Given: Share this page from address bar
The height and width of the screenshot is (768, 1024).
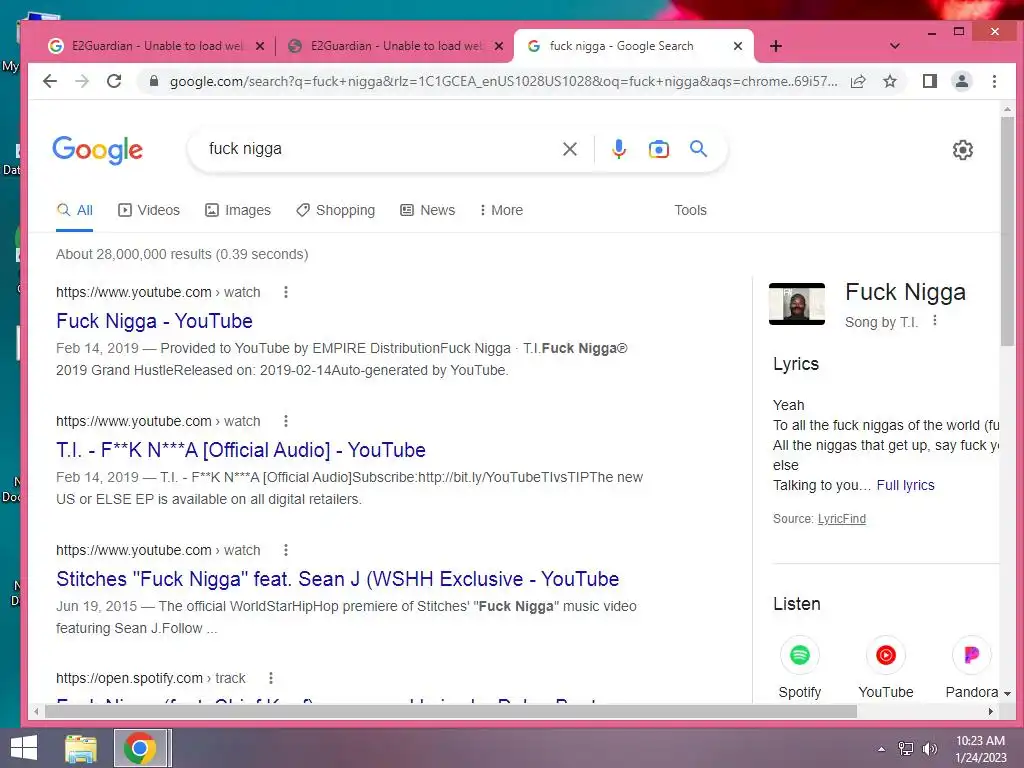Looking at the screenshot, I should (858, 81).
